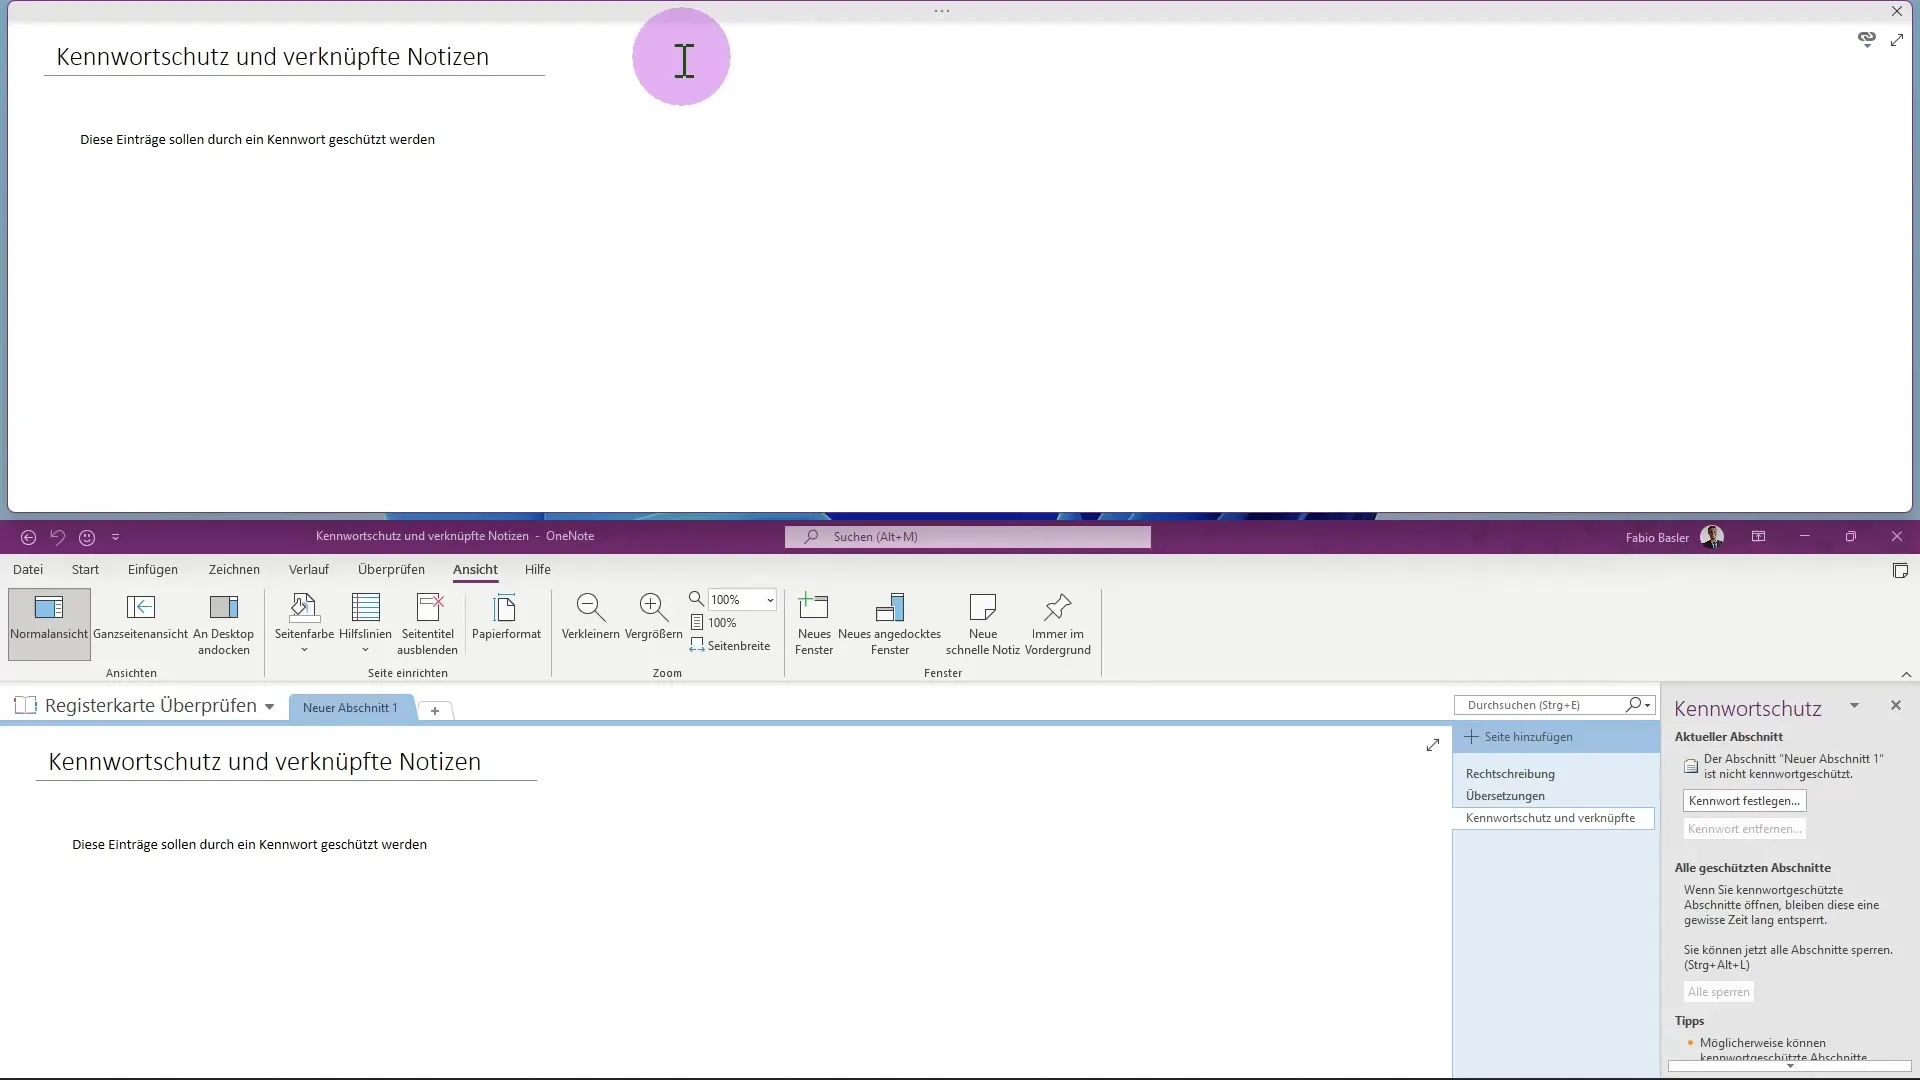Expand the Registerkarte Überprüfen notebook dropdown

[269, 707]
